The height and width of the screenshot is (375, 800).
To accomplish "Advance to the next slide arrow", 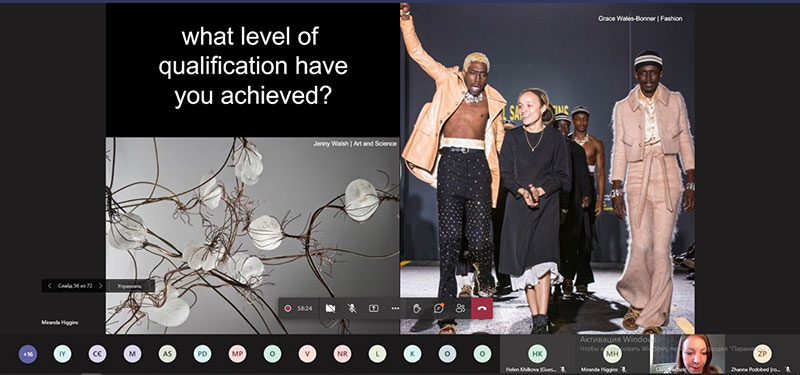I will pos(101,286).
